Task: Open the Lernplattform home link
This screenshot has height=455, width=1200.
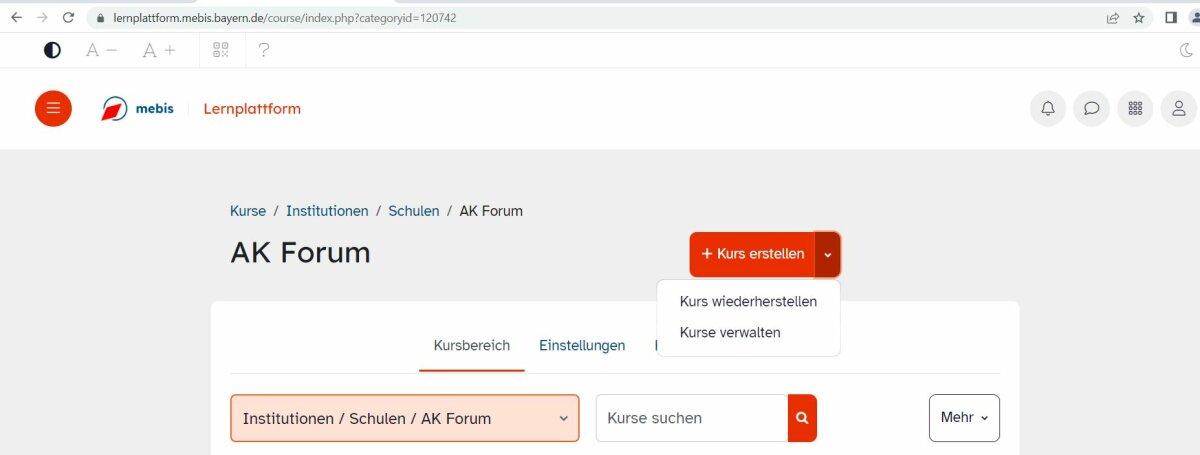Action: 252,108
